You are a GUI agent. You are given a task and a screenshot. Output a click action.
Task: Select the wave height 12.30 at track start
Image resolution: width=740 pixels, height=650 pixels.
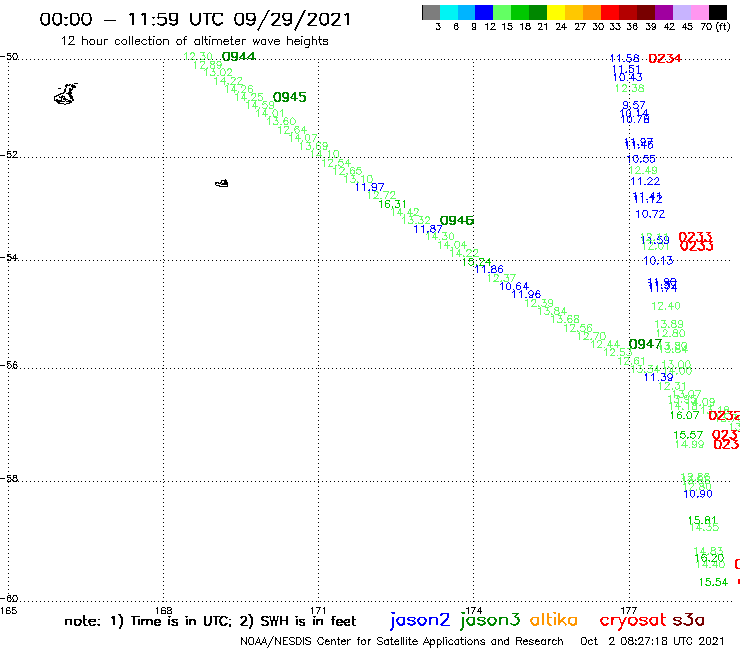(198, 56)
